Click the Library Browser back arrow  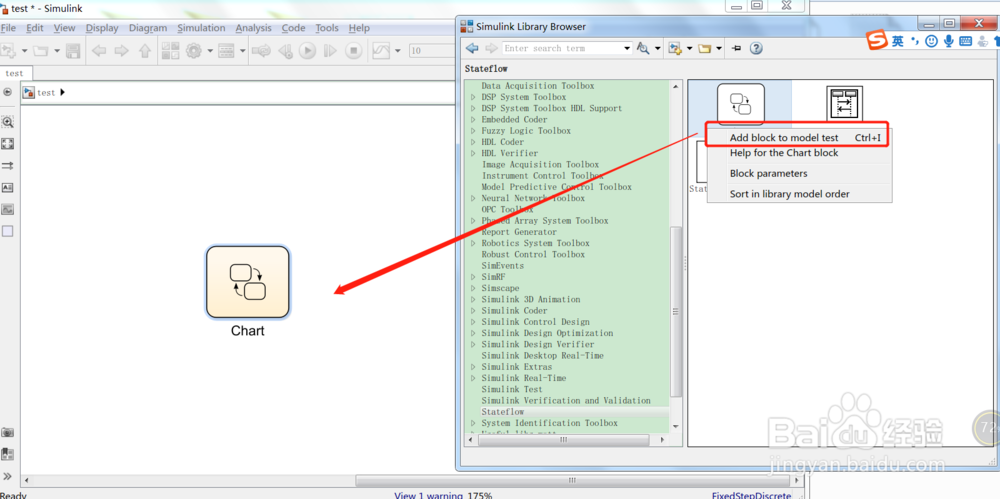pos(472,48)
